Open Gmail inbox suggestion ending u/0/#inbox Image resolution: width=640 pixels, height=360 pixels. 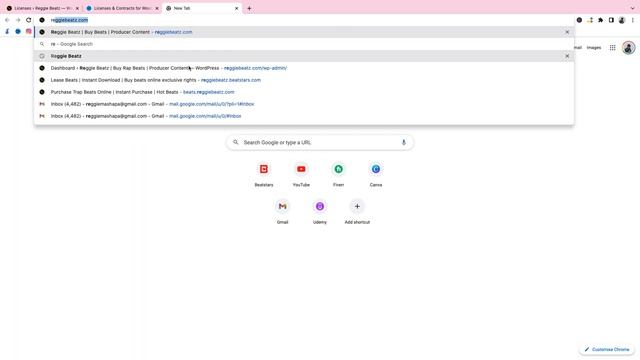coord(304,116)
